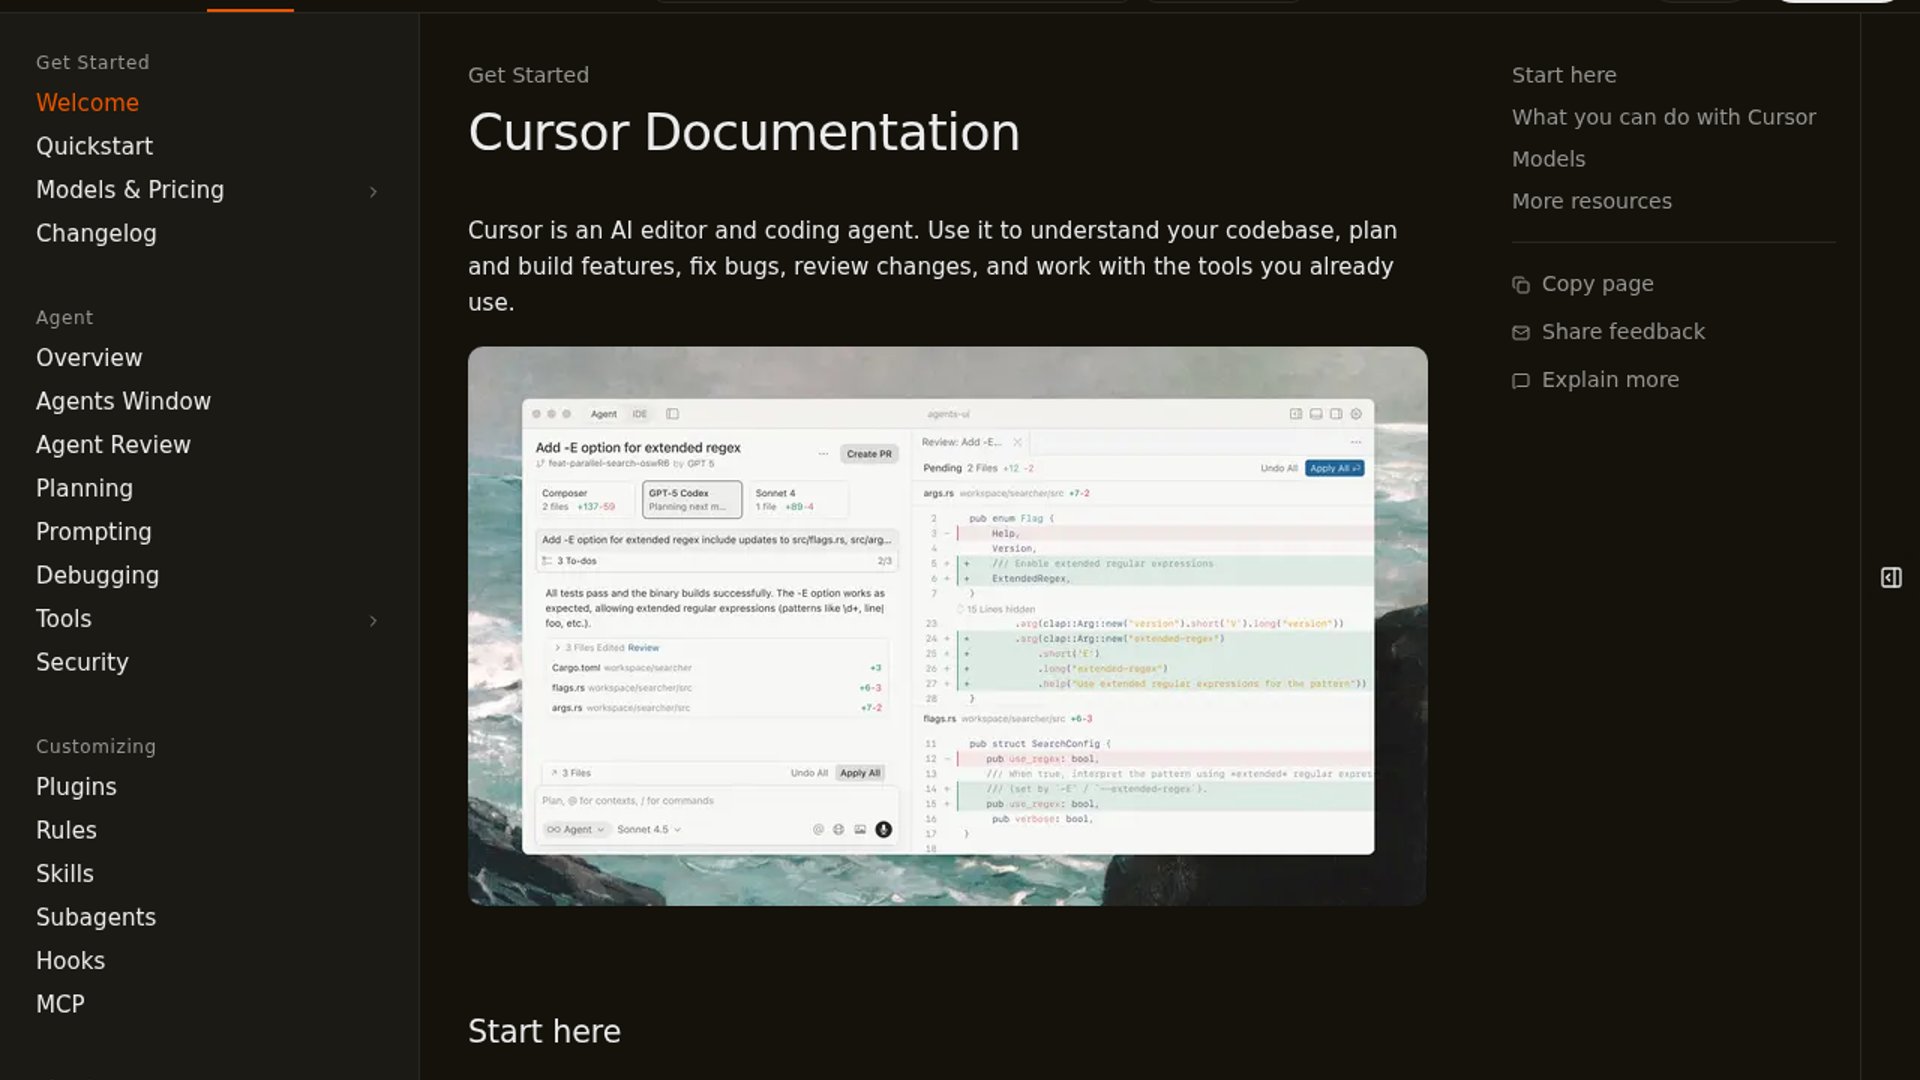Open the Security page

82,662
